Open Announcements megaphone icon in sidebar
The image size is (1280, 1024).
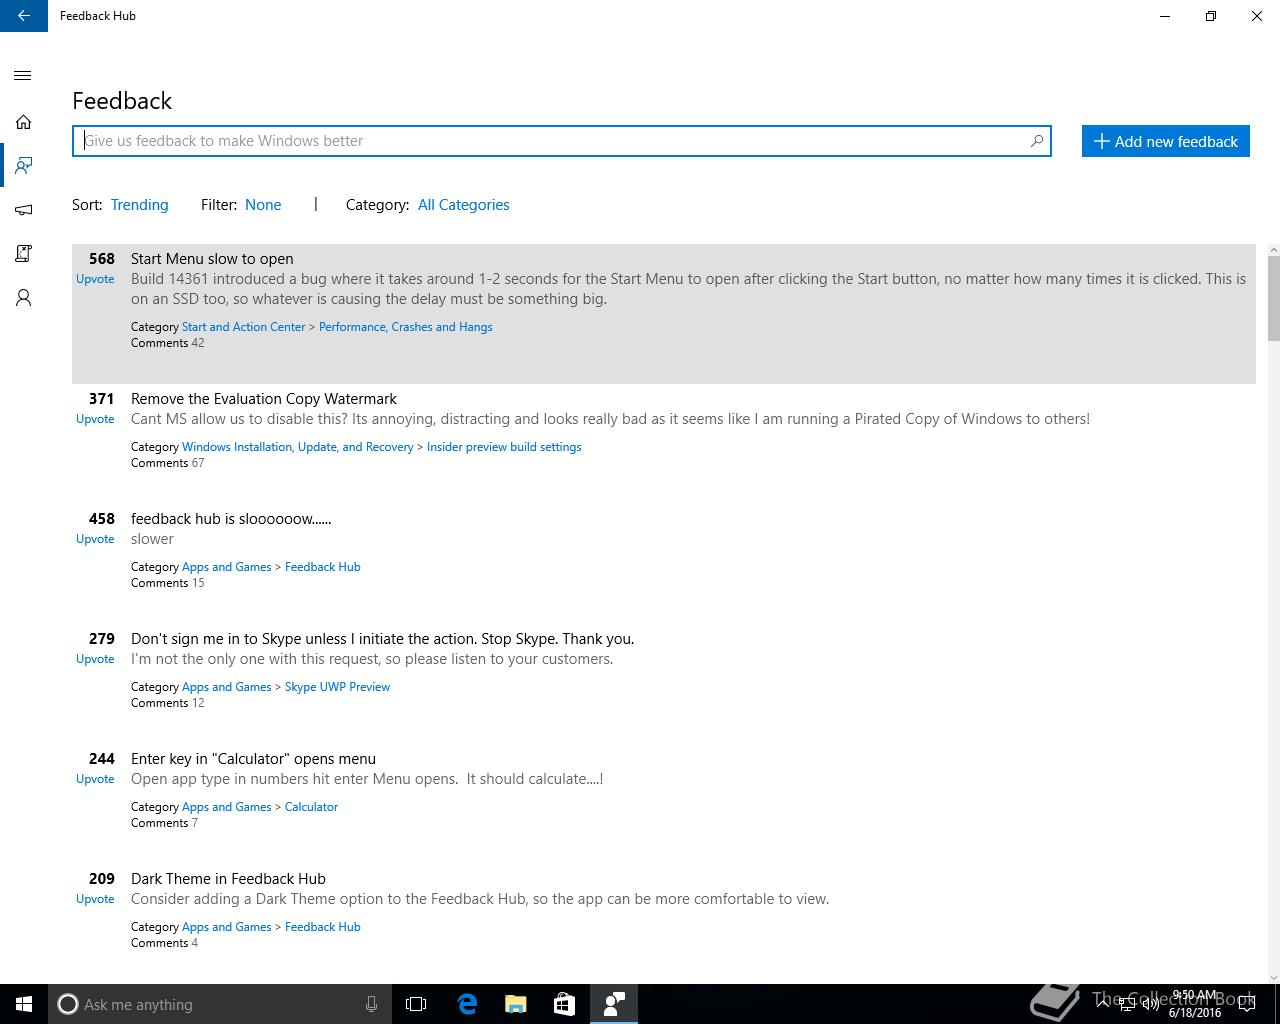pos(23,210)
